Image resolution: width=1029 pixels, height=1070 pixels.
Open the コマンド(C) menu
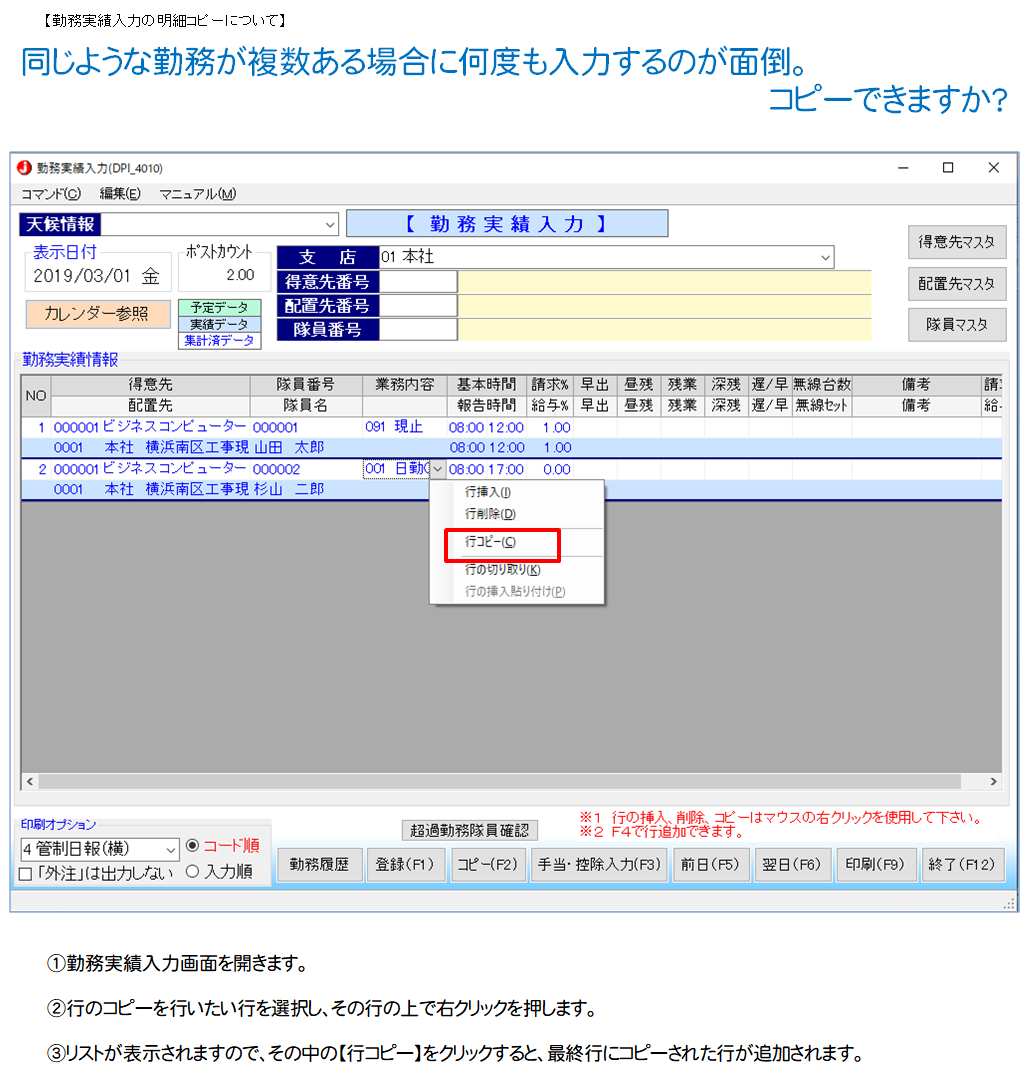(51, 194)
